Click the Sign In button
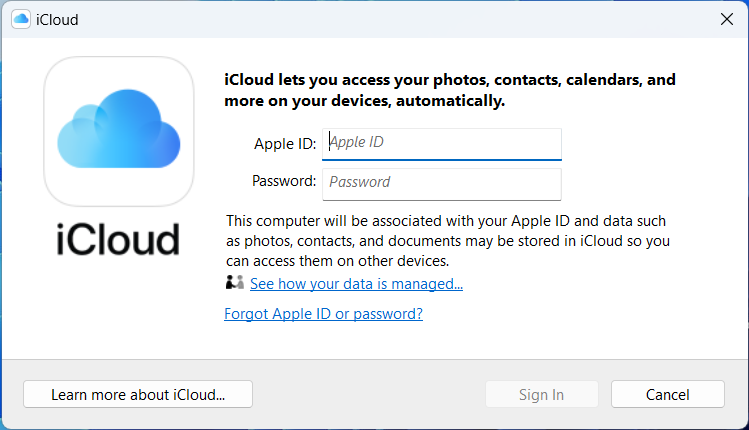Viewport: 749px width, 430px height. point(542,394)
